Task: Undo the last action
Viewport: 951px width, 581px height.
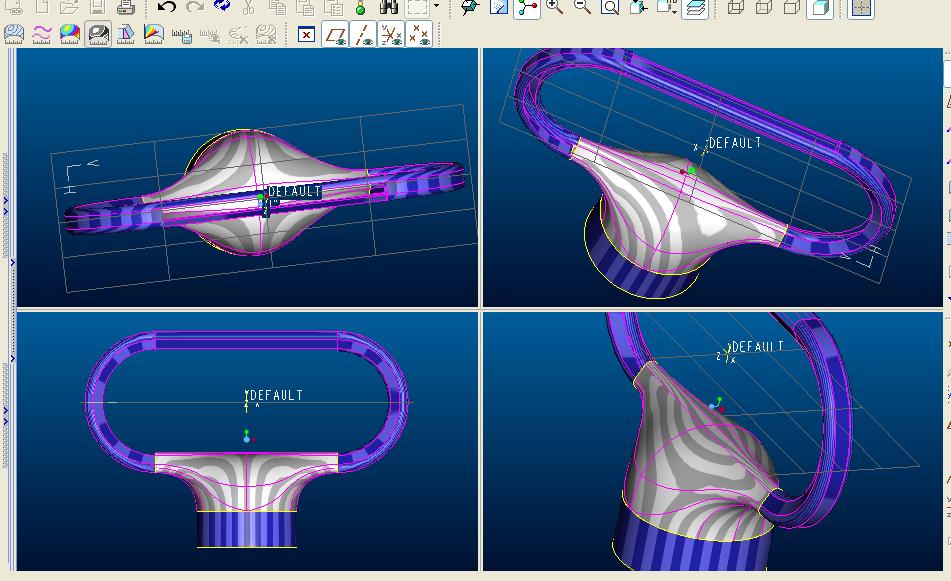Action: coord(166,7)
